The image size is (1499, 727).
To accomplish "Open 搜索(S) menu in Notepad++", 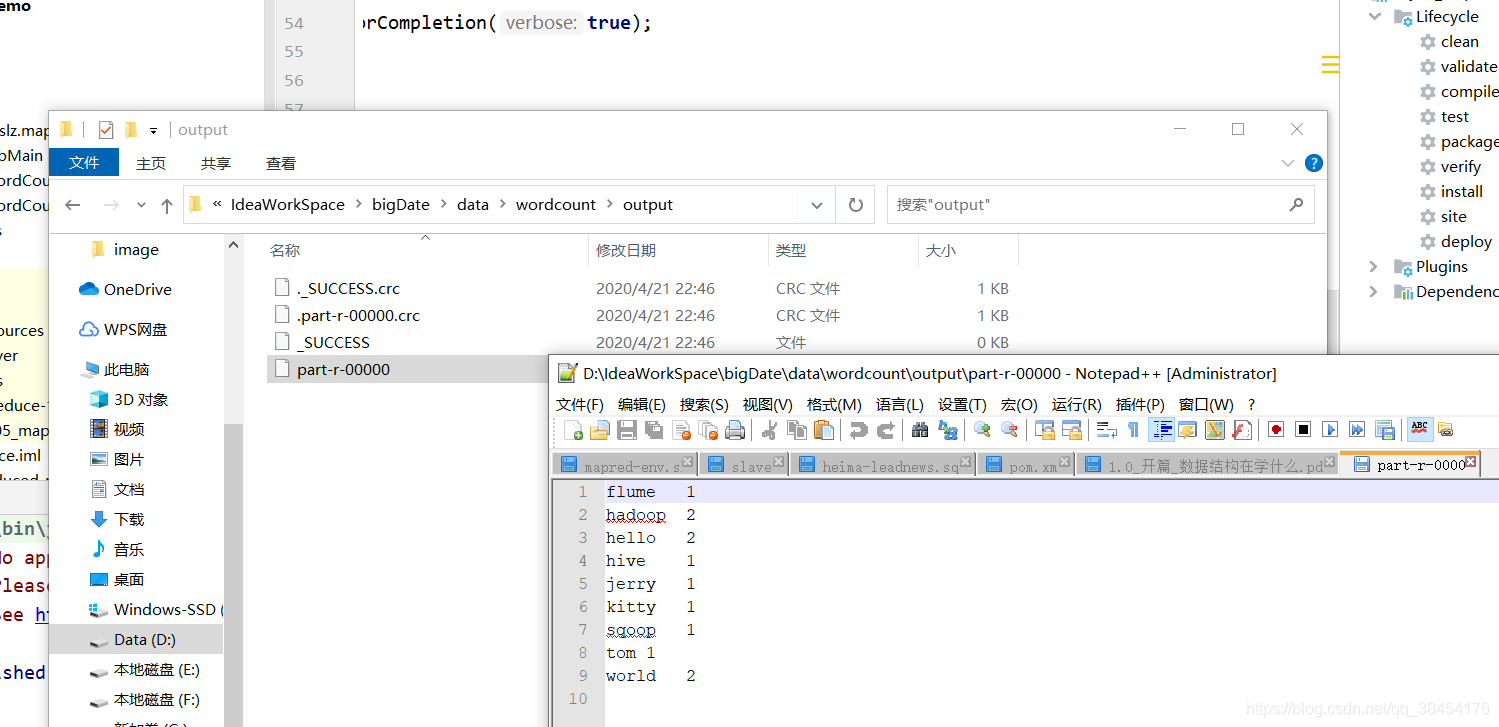I will point(704,404).
